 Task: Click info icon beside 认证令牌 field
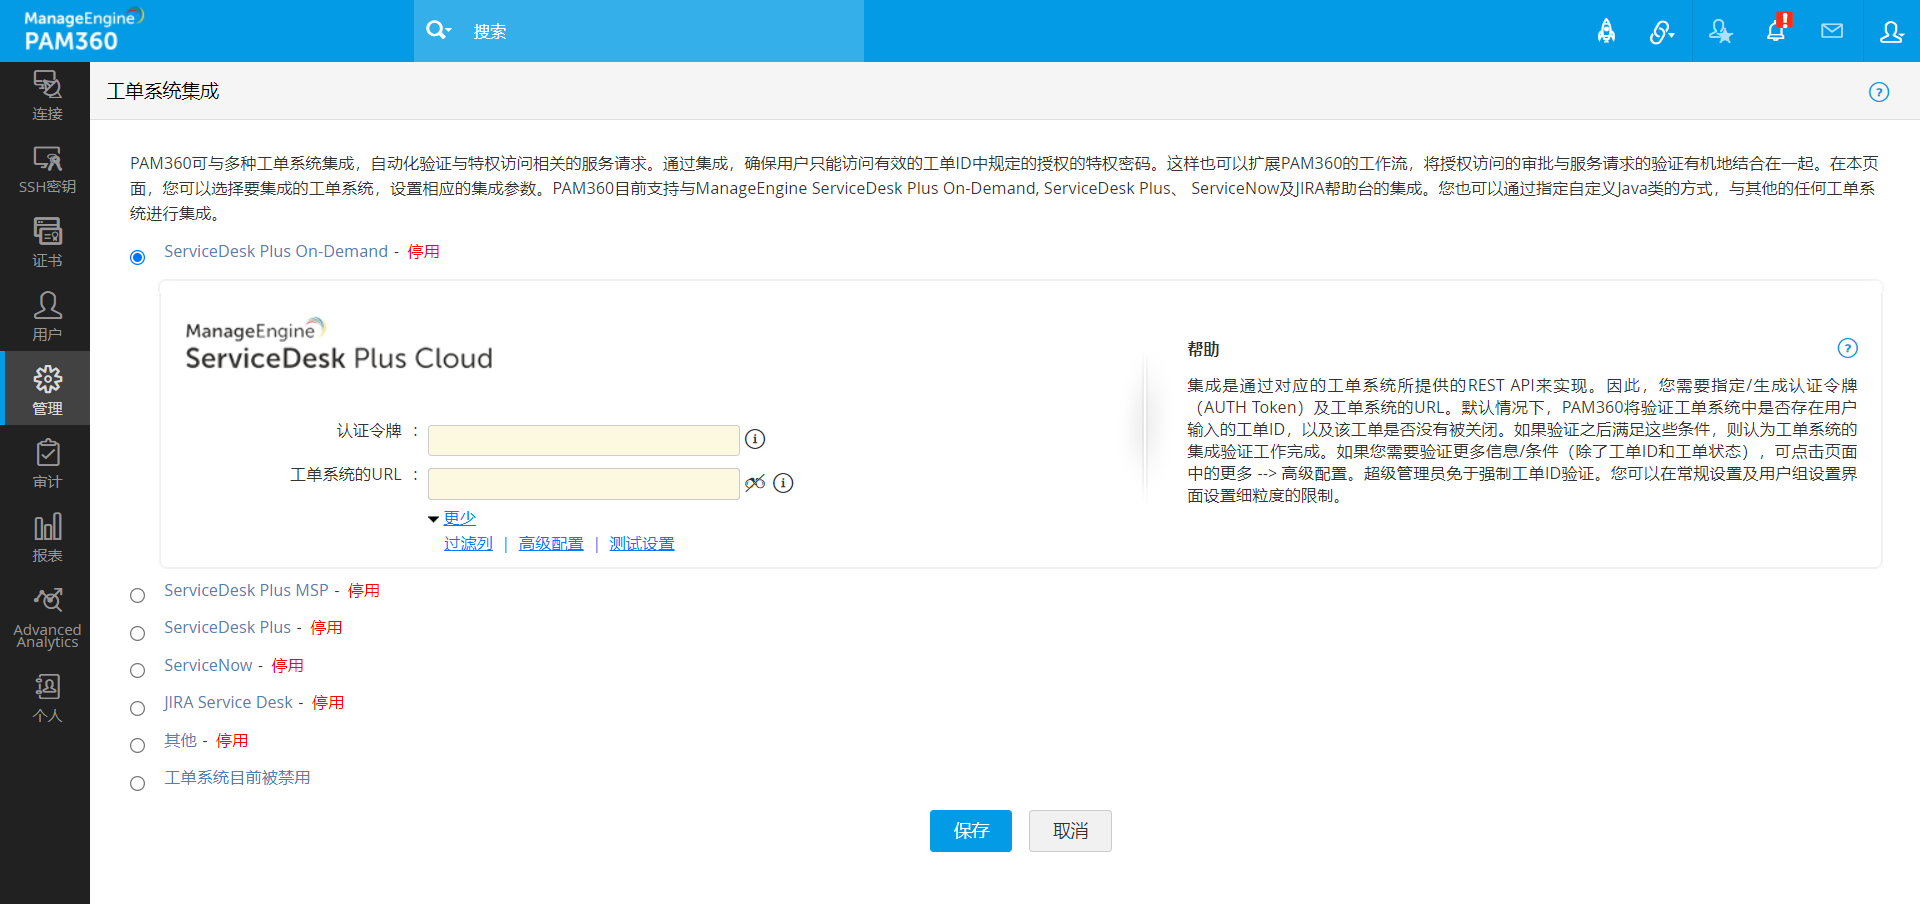click(755, 439)
